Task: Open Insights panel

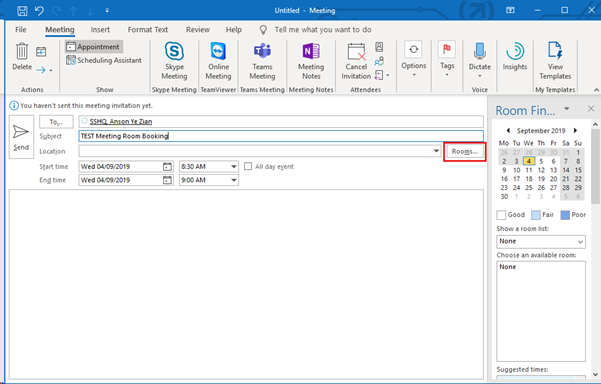Action: (x=515, y=56)
